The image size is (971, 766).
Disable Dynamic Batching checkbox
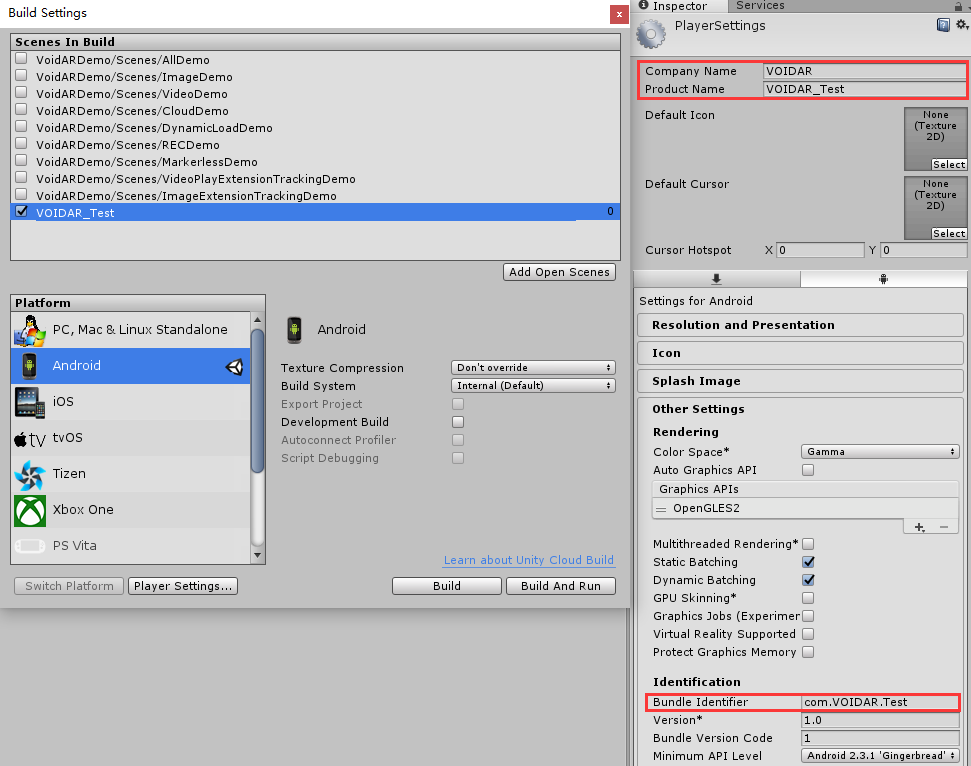(x=808, y=580)
